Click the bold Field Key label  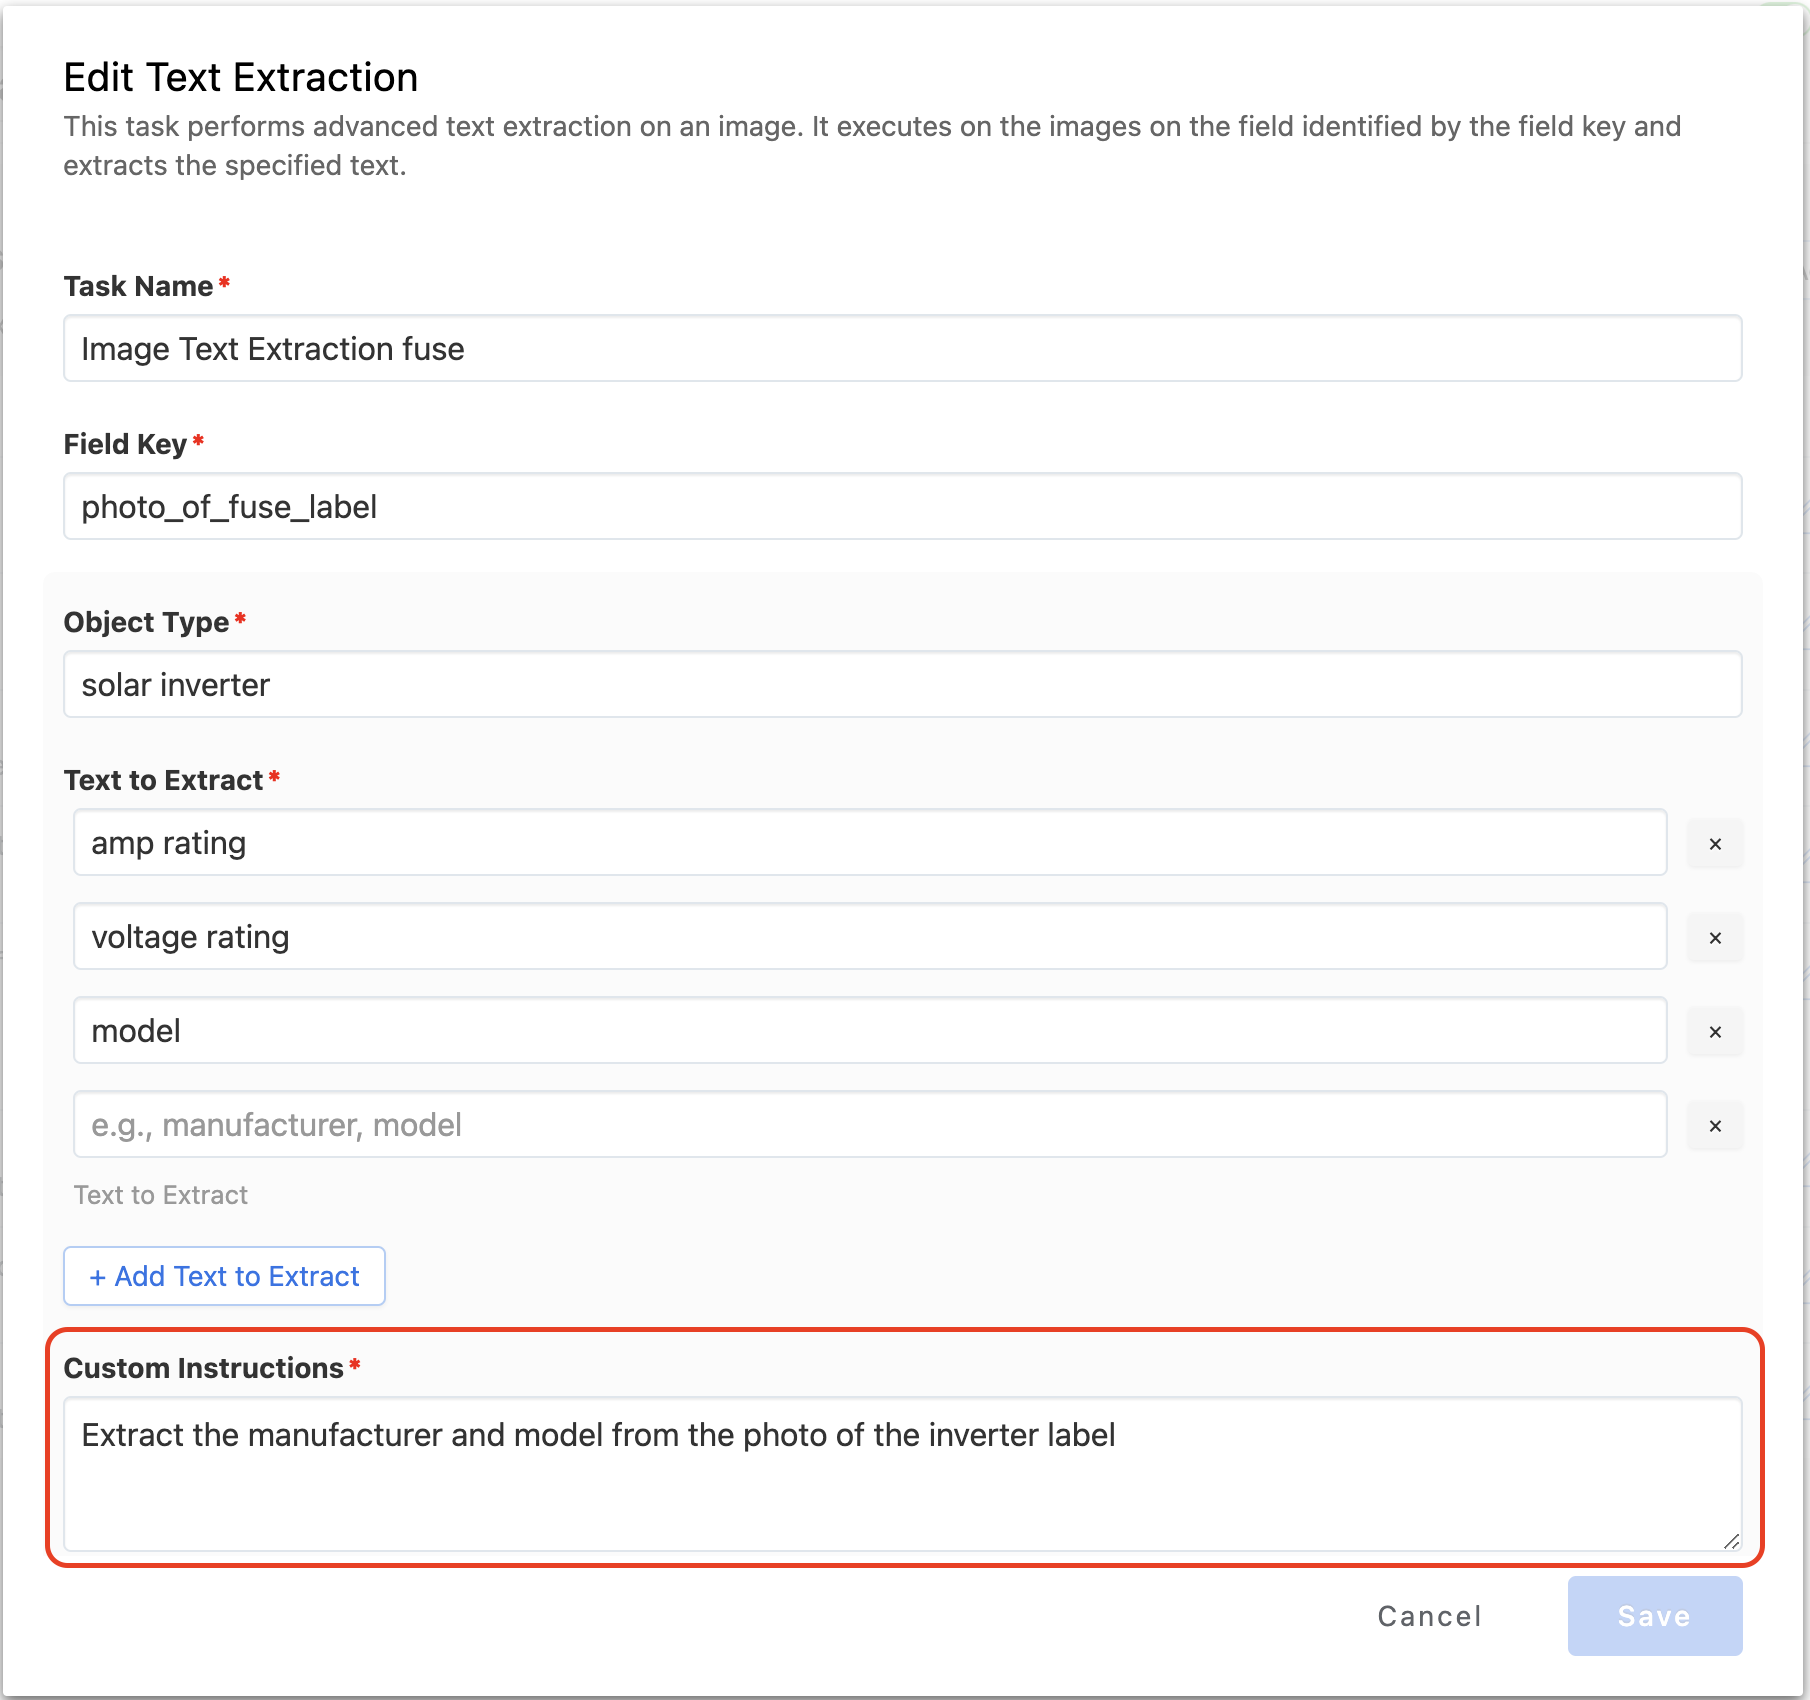[x=125, y=445]
